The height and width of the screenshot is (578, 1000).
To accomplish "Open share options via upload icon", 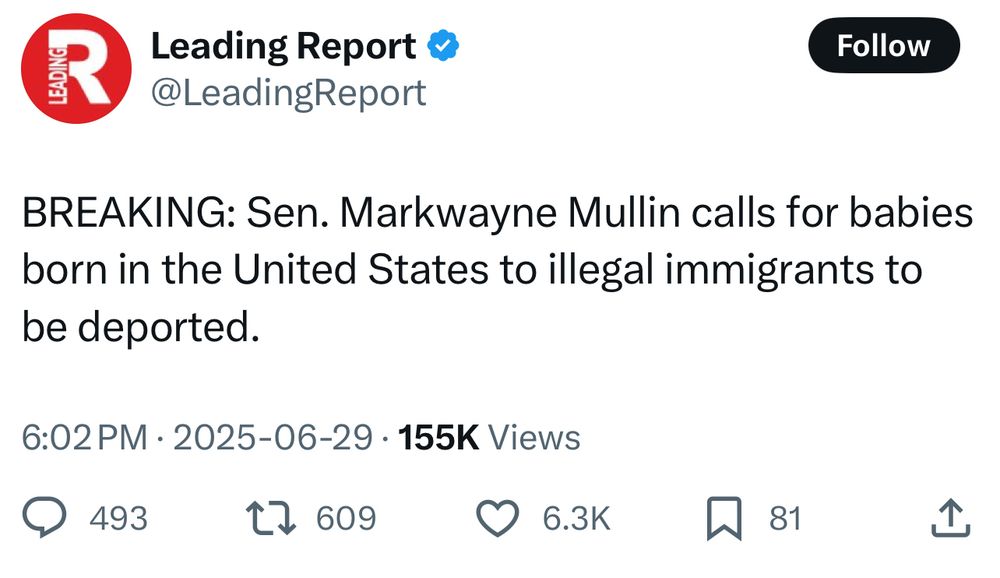I will pyautogui.click(x=950, y=517).
